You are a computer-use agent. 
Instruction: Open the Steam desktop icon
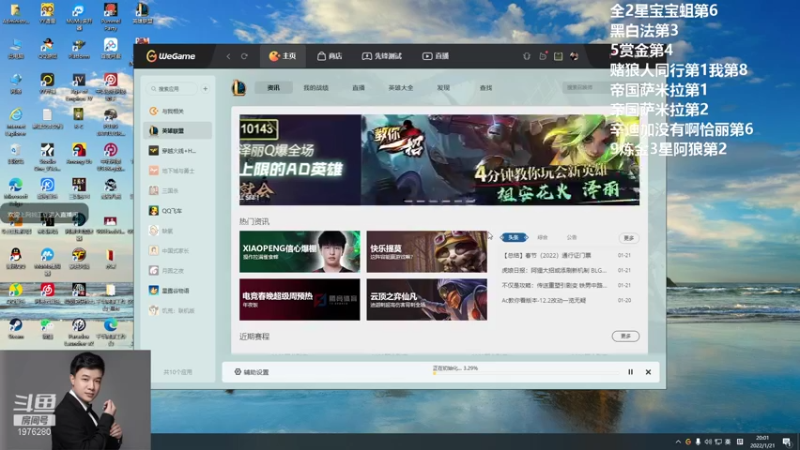[15, 329]
